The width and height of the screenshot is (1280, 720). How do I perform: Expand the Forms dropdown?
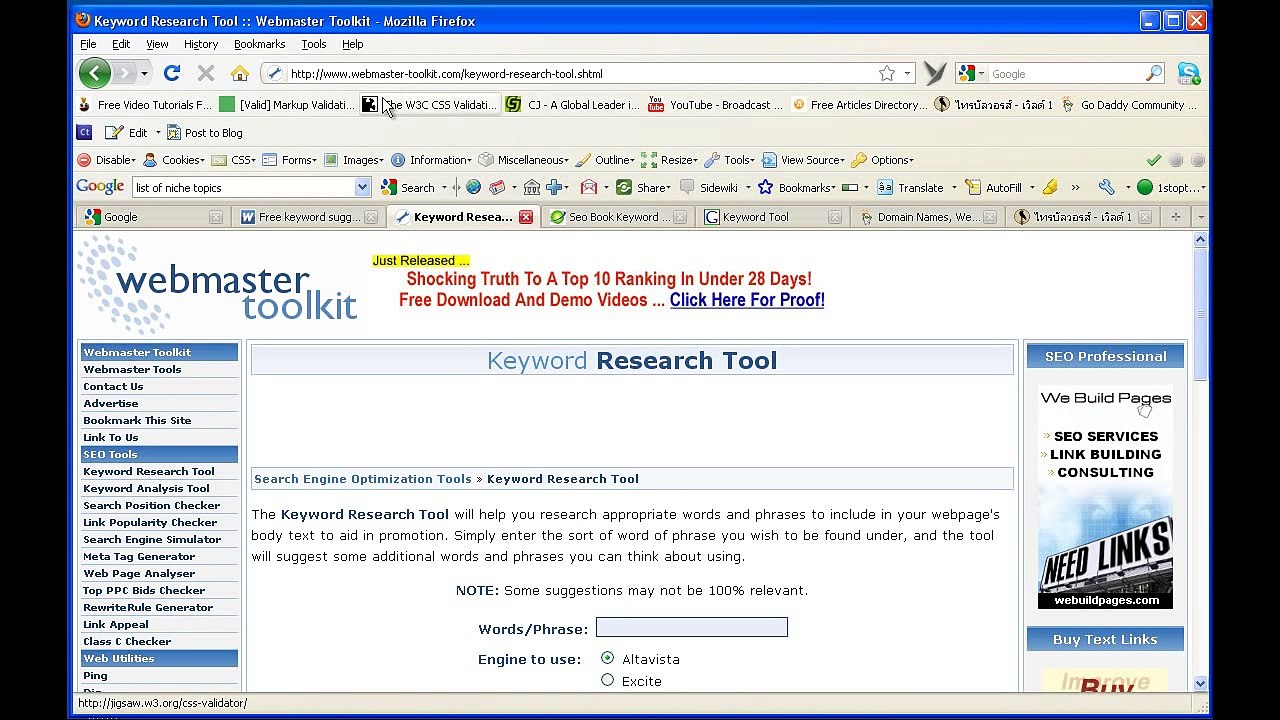290,160
